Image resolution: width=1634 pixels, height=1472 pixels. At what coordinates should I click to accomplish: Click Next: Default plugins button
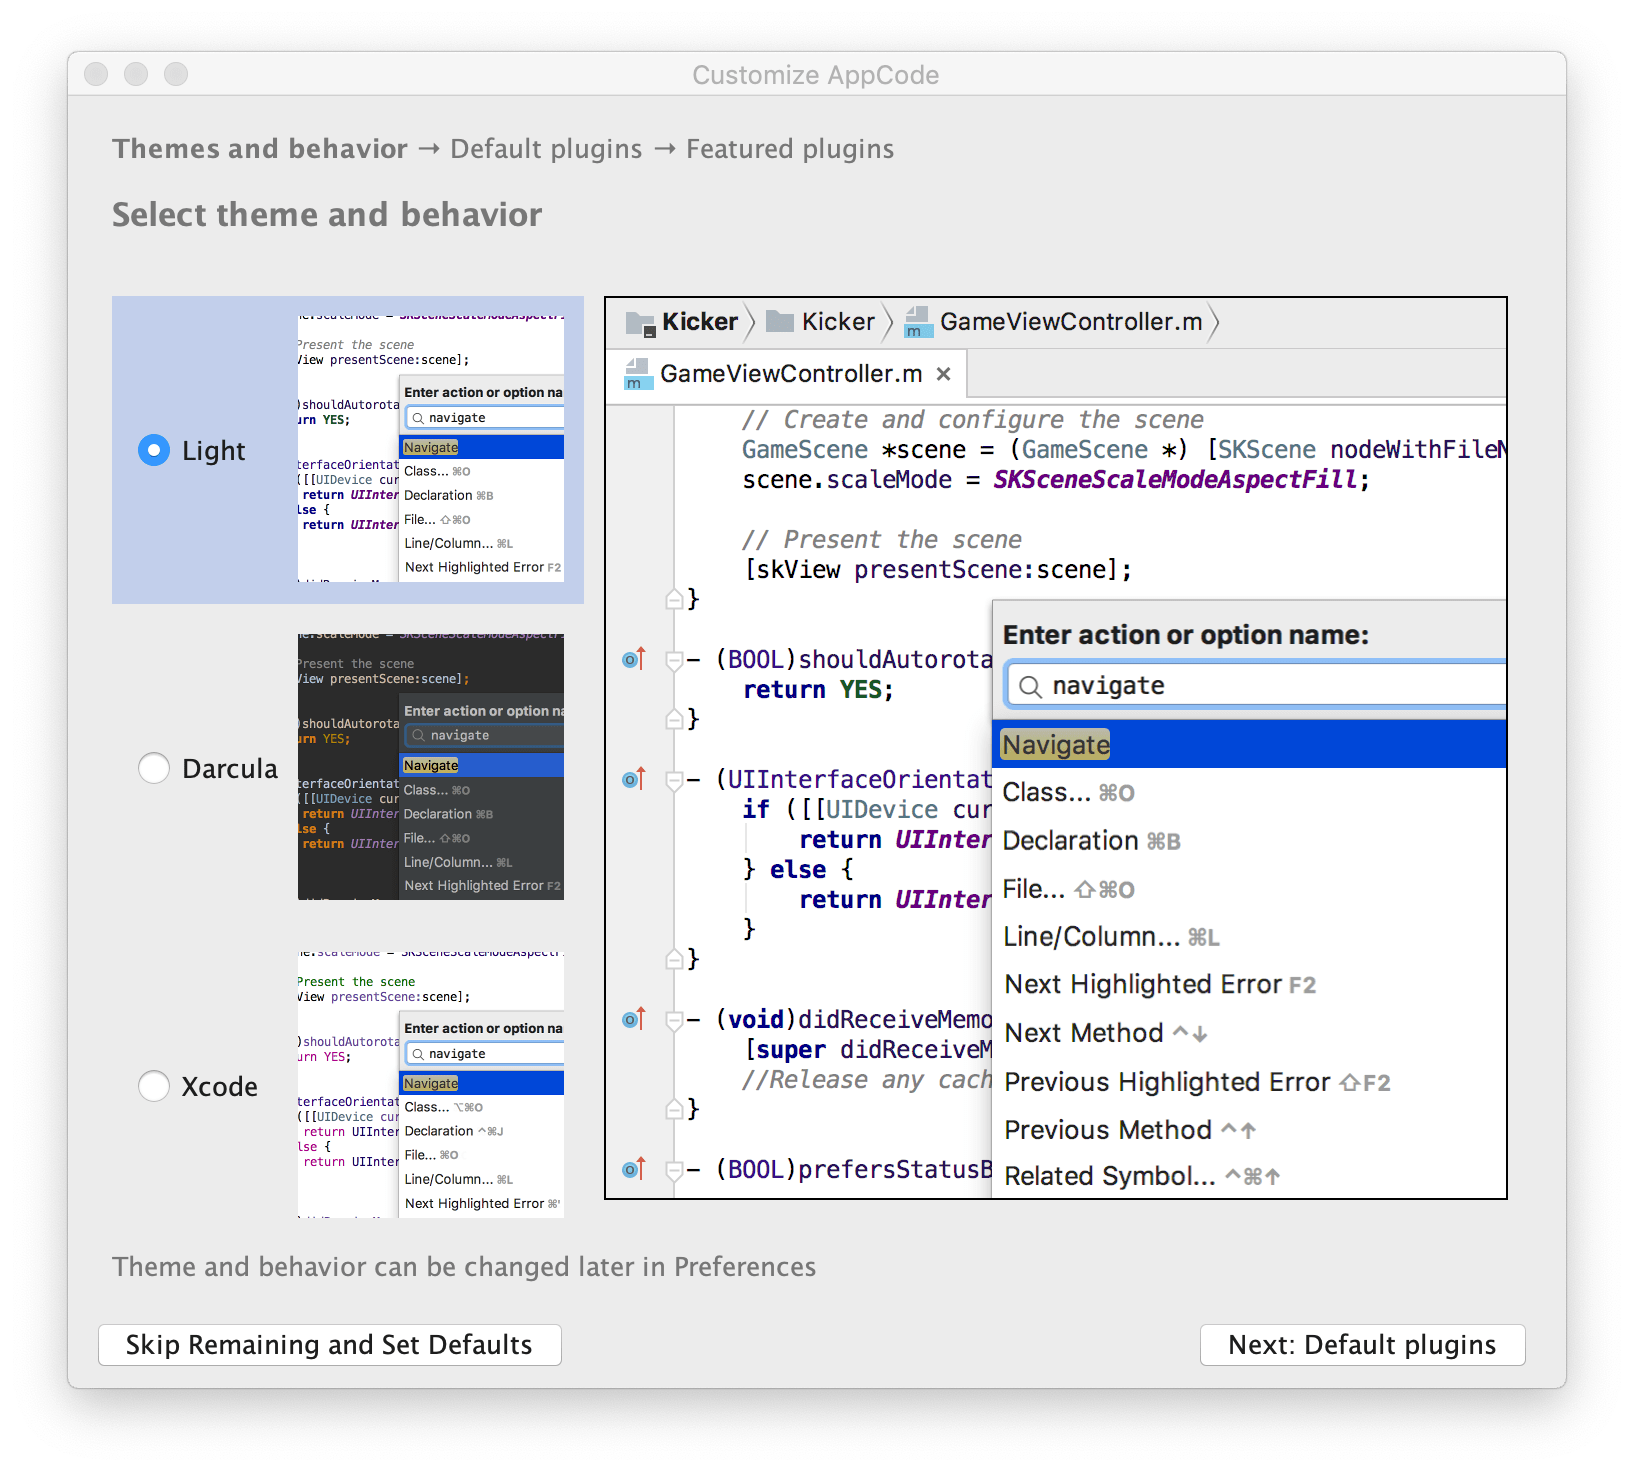1362,1345
